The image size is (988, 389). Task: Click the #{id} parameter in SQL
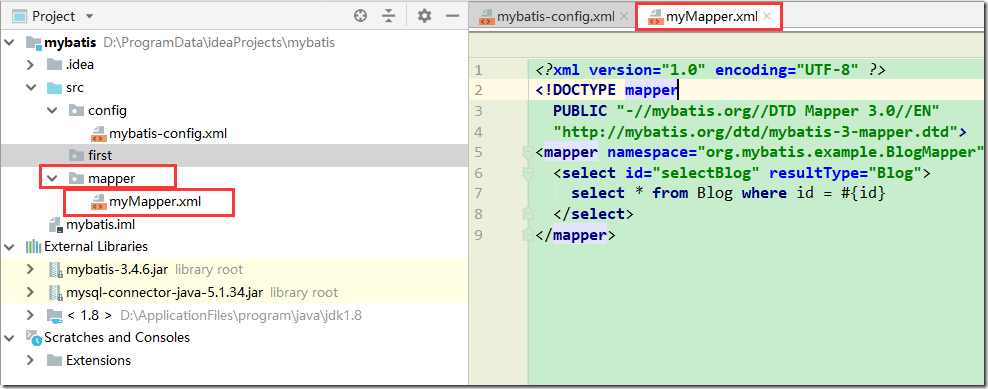click(x=863, y=194)
